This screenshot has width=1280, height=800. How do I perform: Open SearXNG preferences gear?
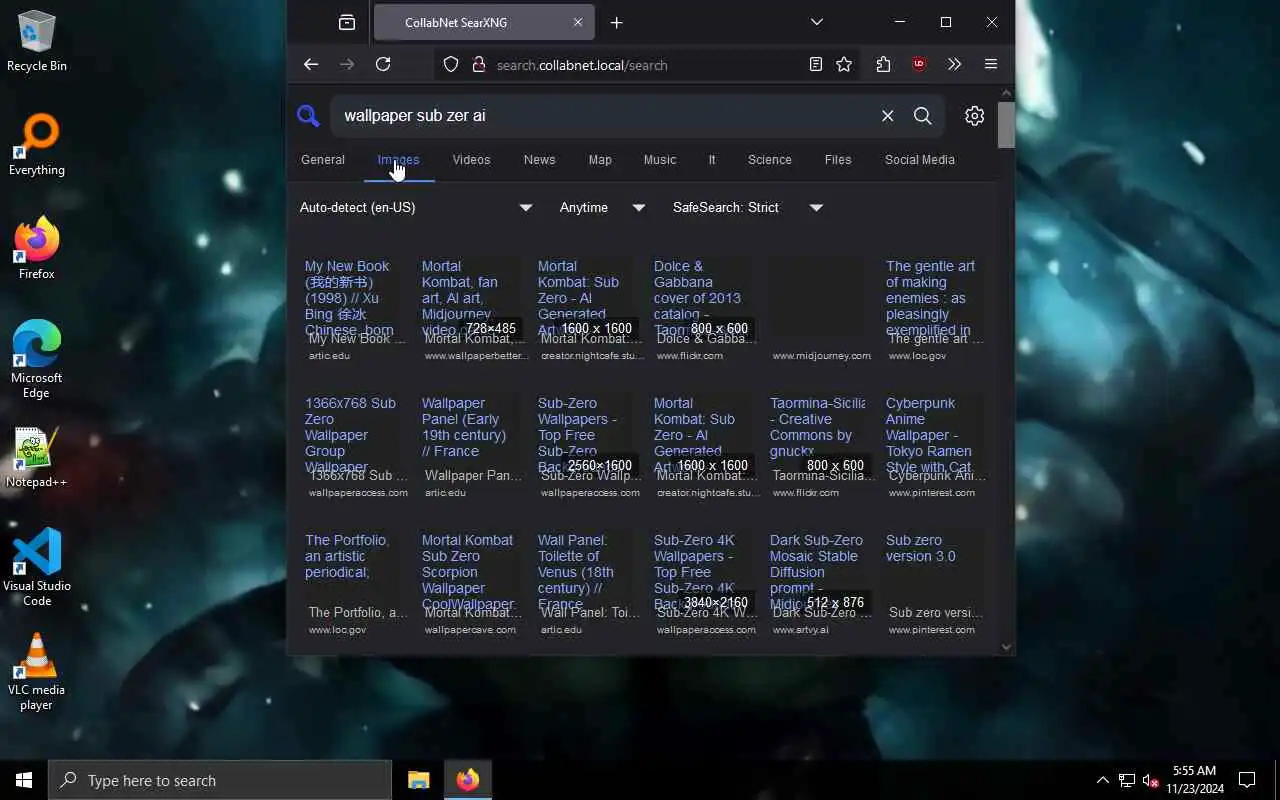tap(975, 116)
